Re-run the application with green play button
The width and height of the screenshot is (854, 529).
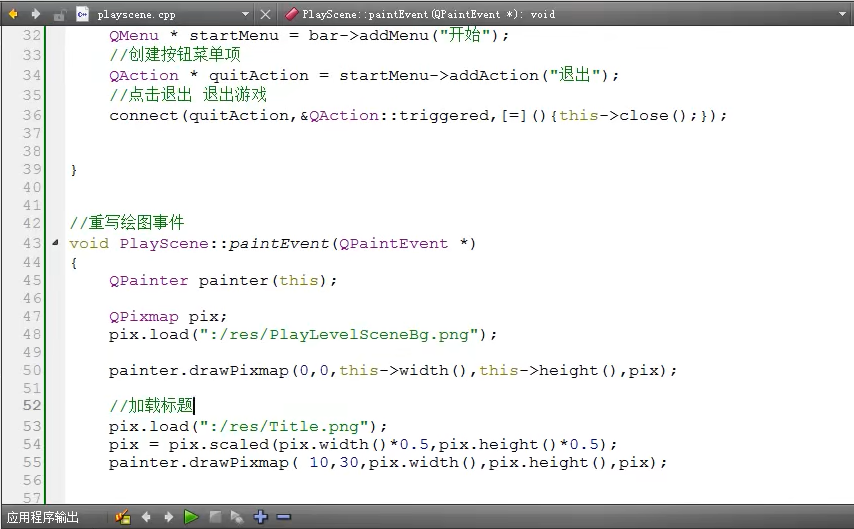coord(191,516)
